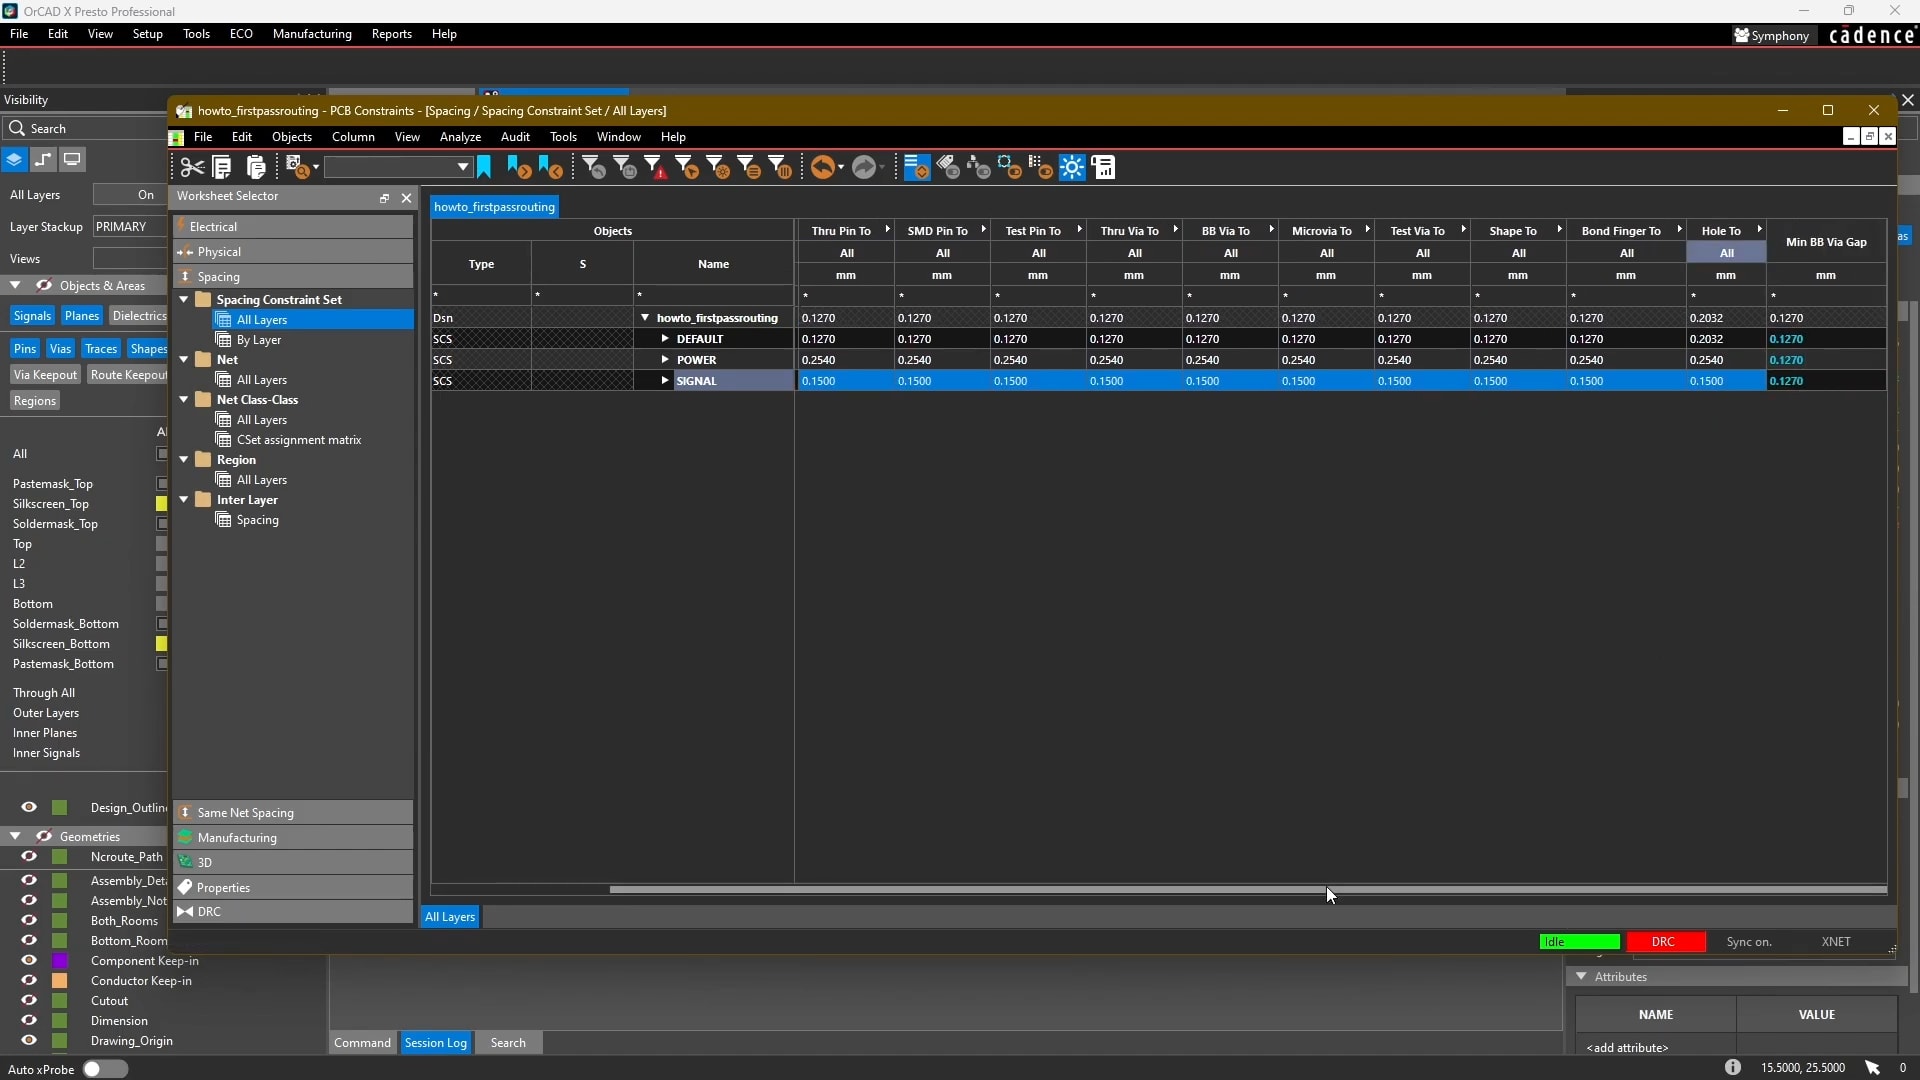Collapse the Spacing Constraint Set folder
Viewport: 1920px width, 1080px height.
point(184,299)
